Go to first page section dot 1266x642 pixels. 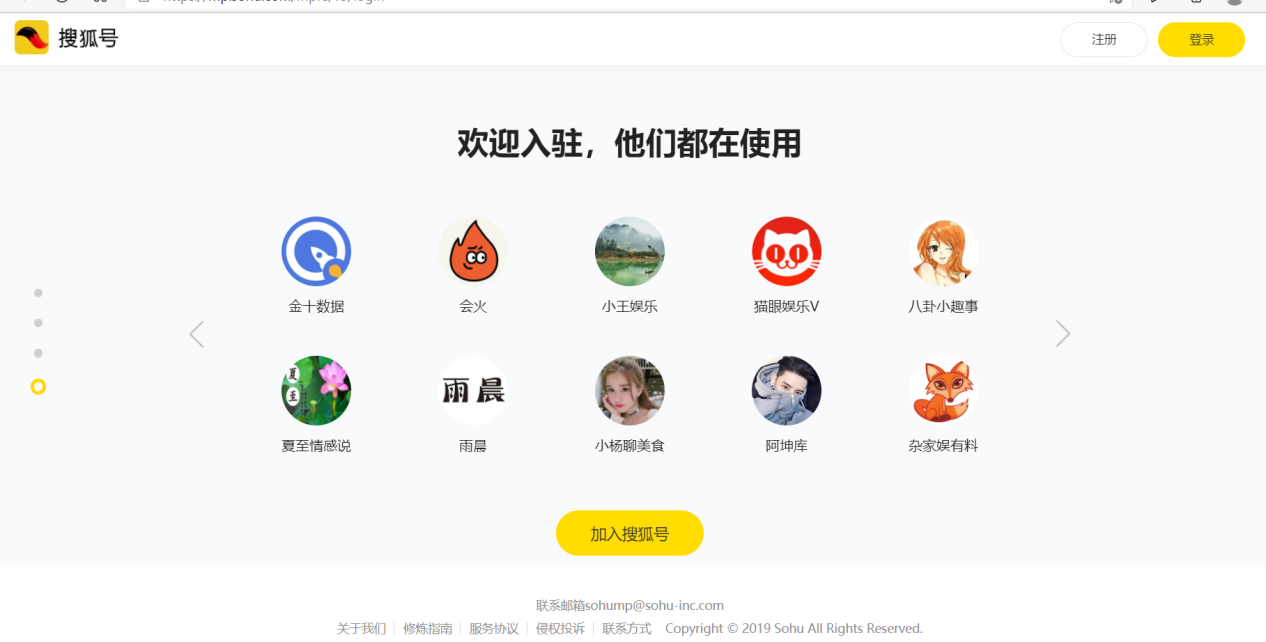pyautogui.click(x=38, y=293)
